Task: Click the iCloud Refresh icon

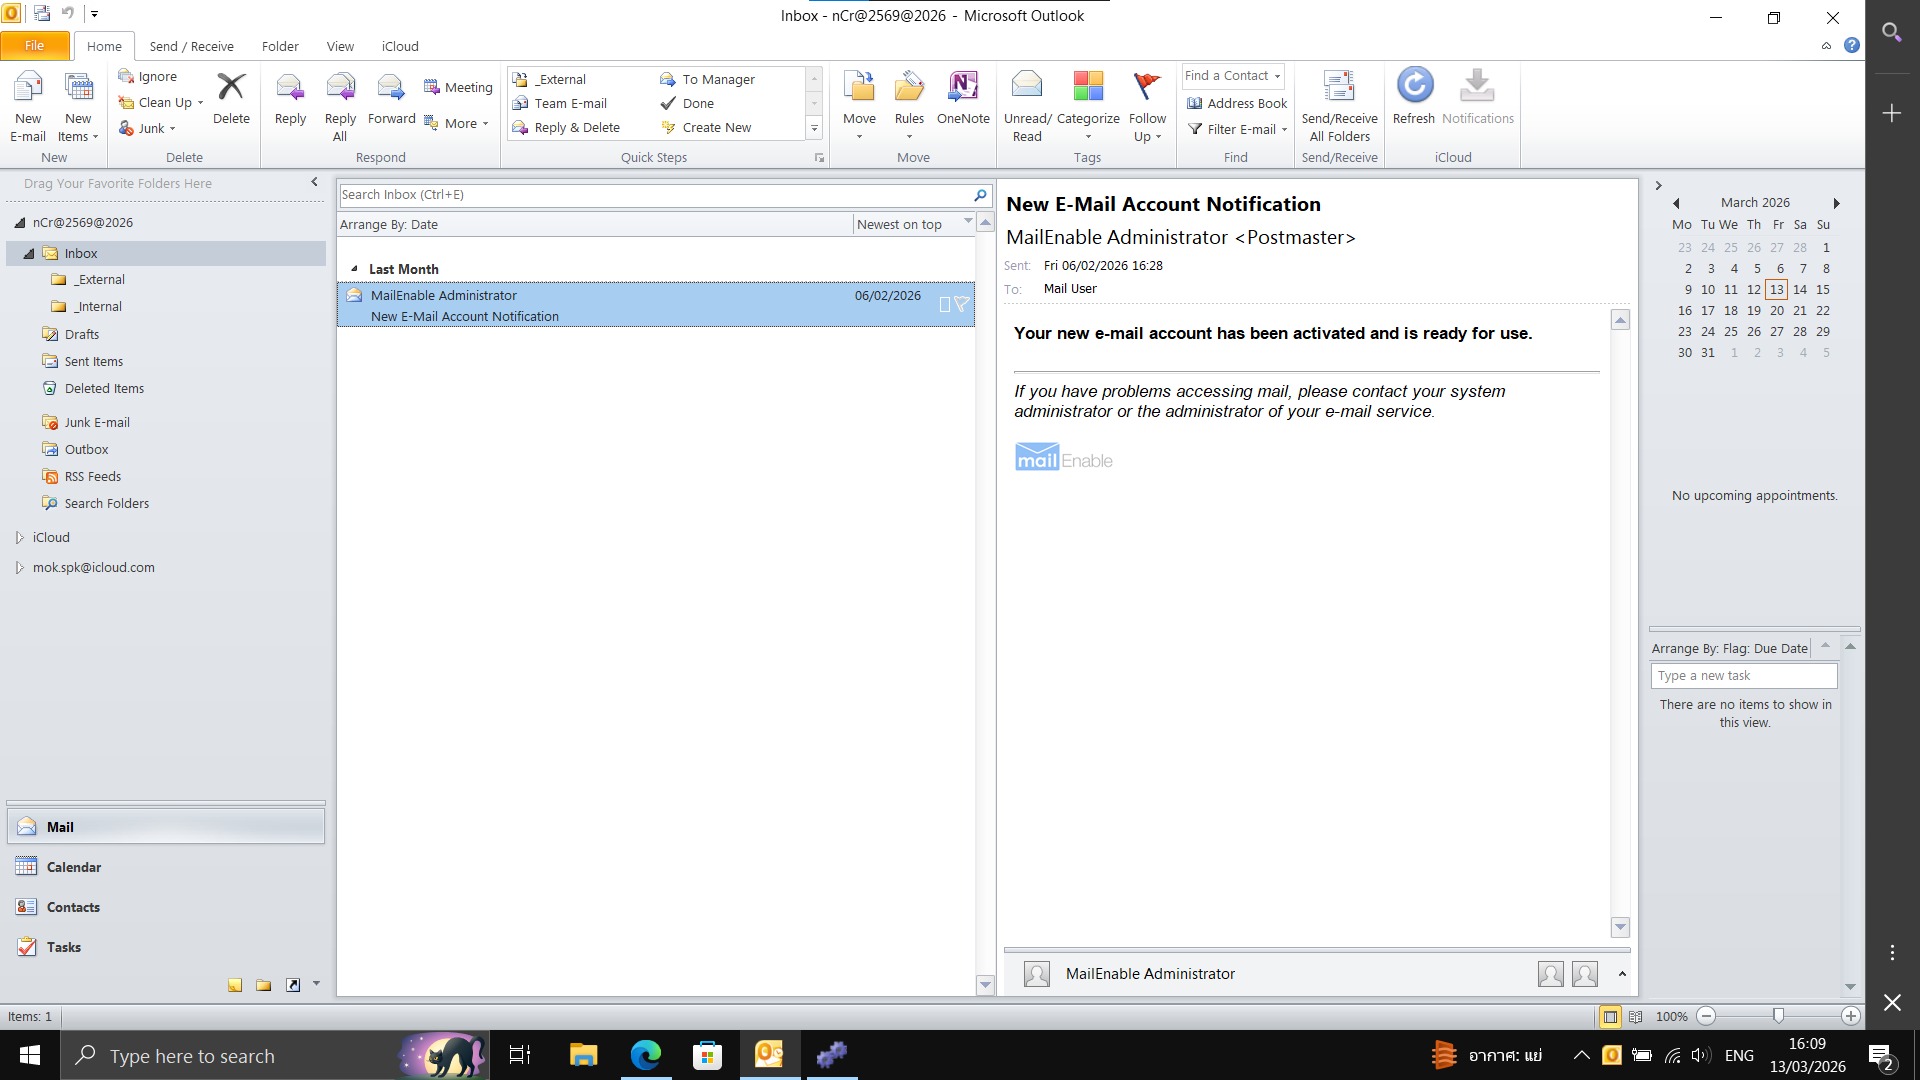Action: [1414, 87]
